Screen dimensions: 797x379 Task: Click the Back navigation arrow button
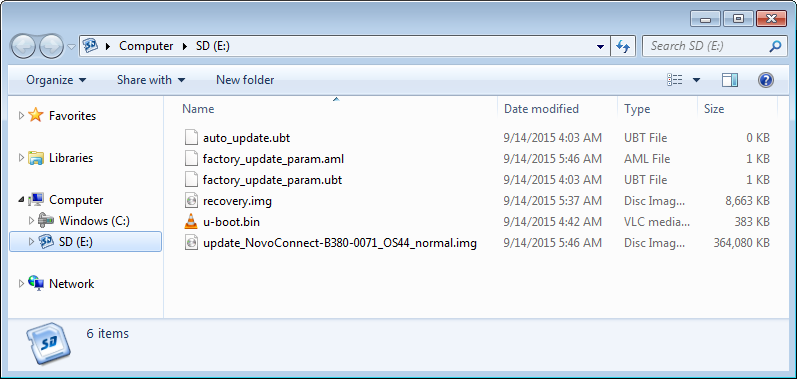tap(22, 47)
